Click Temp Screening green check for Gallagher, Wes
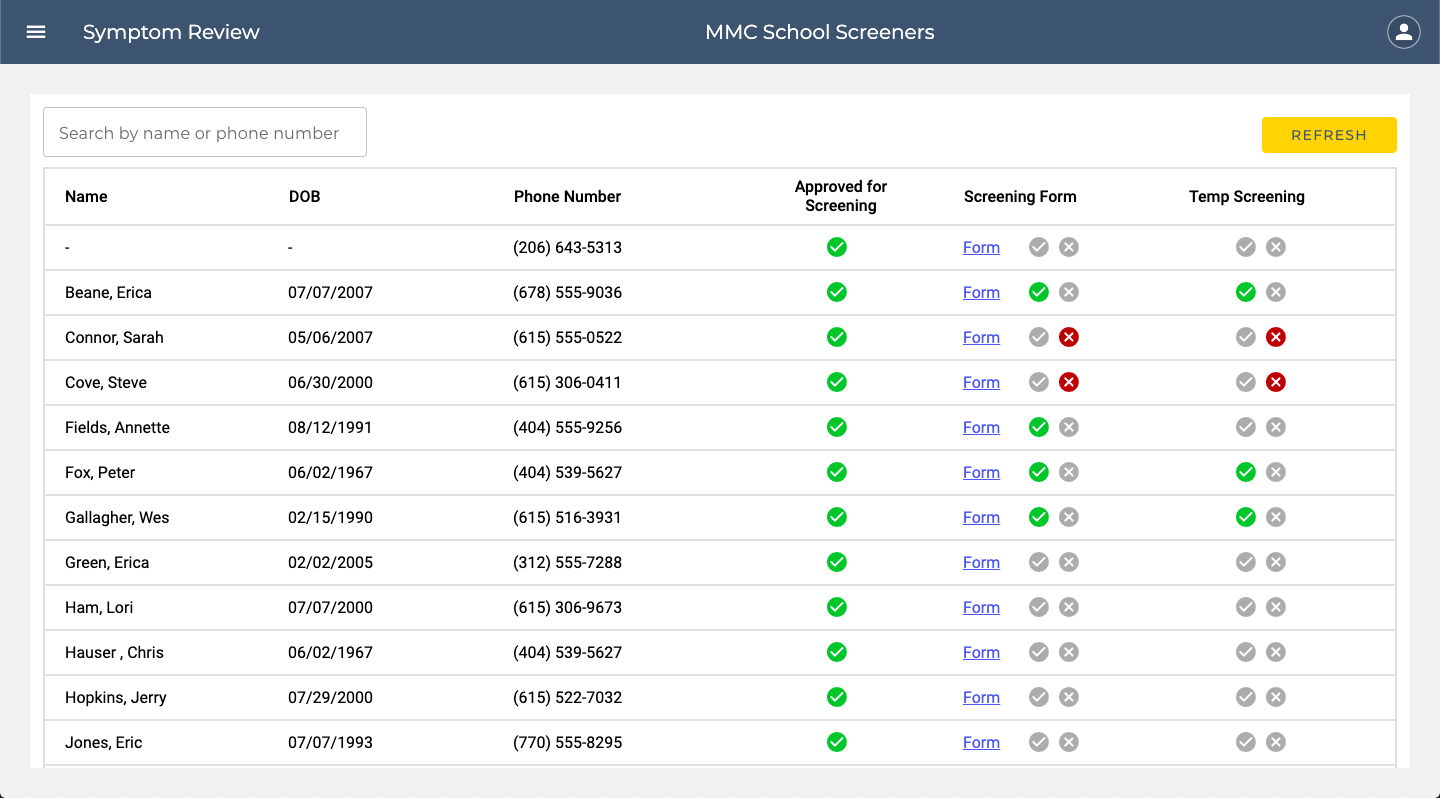Viewport: 1440px width, 798px height. [1246, 517]
